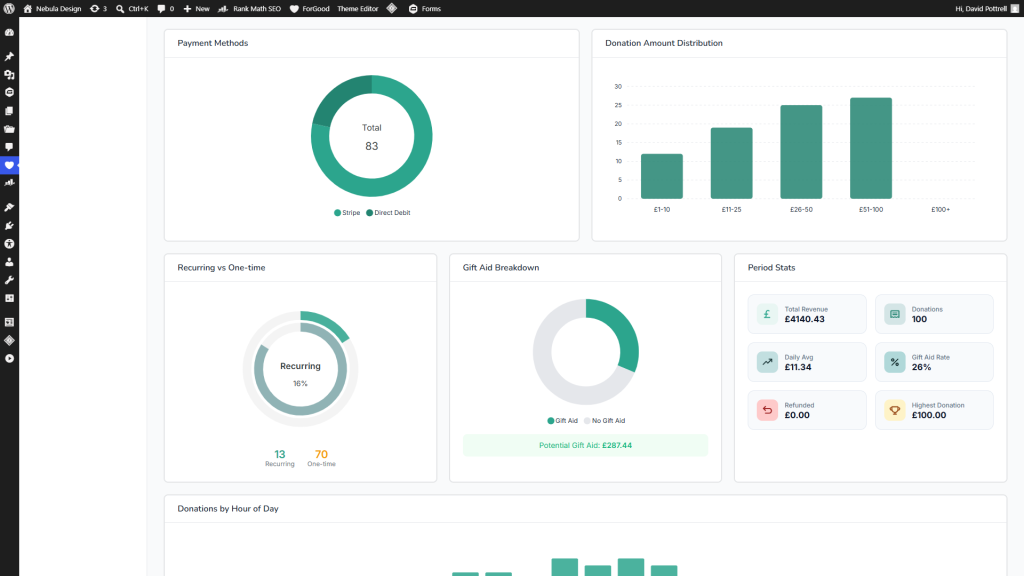Open Tools wrench icon in sidebar
Image resolution: width=1024 pixels, height=576 pixels.
point(9,280)
